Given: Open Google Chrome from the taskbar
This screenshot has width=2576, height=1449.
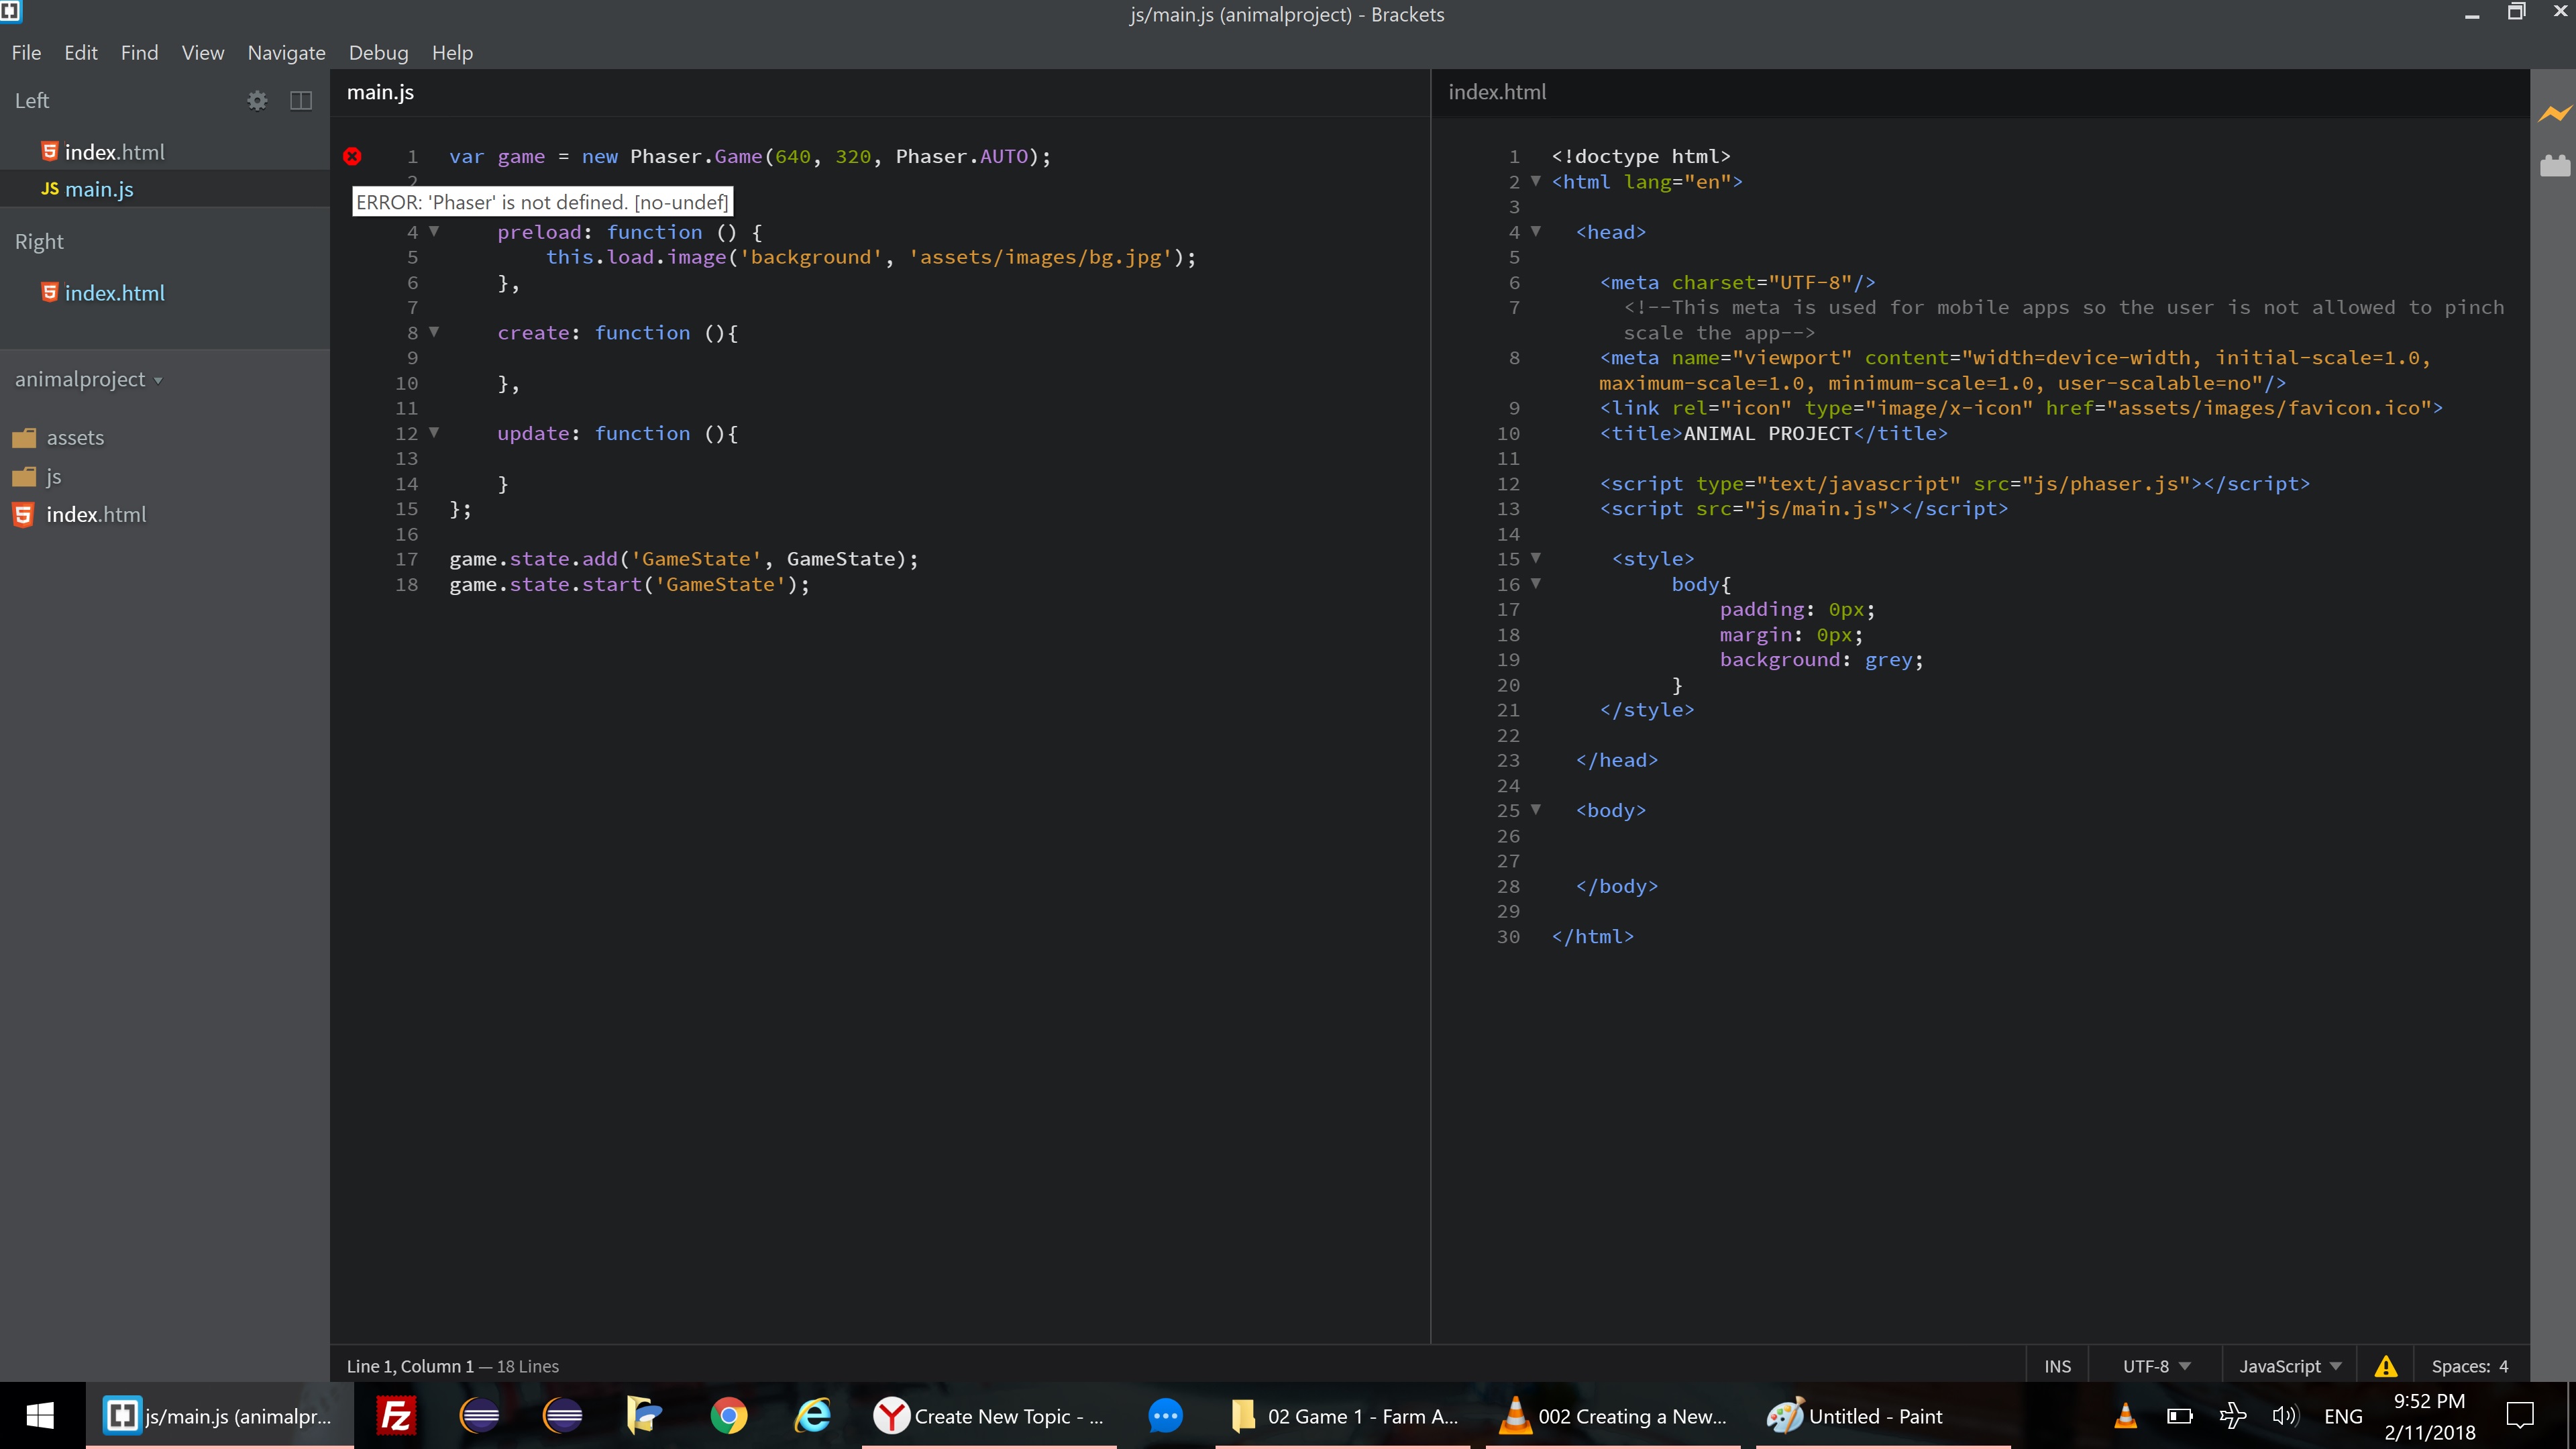Looking at the screenshot, I should click(x=728, y=1416).
